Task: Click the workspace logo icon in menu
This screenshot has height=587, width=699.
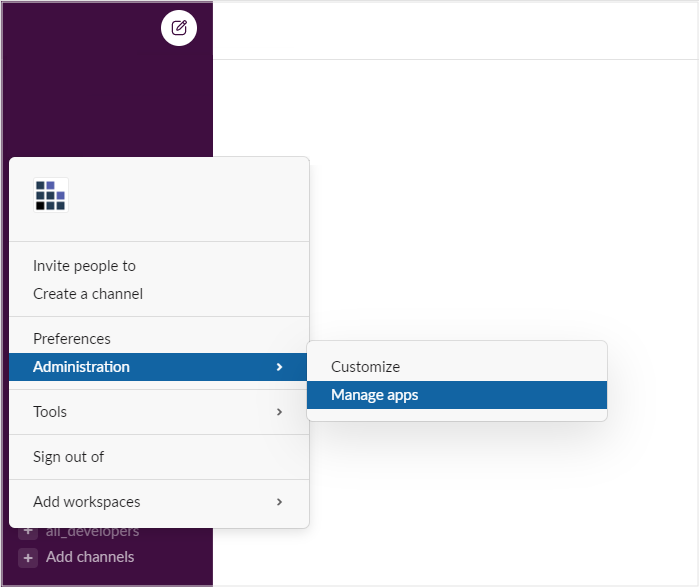Action: tap(50, 195)
